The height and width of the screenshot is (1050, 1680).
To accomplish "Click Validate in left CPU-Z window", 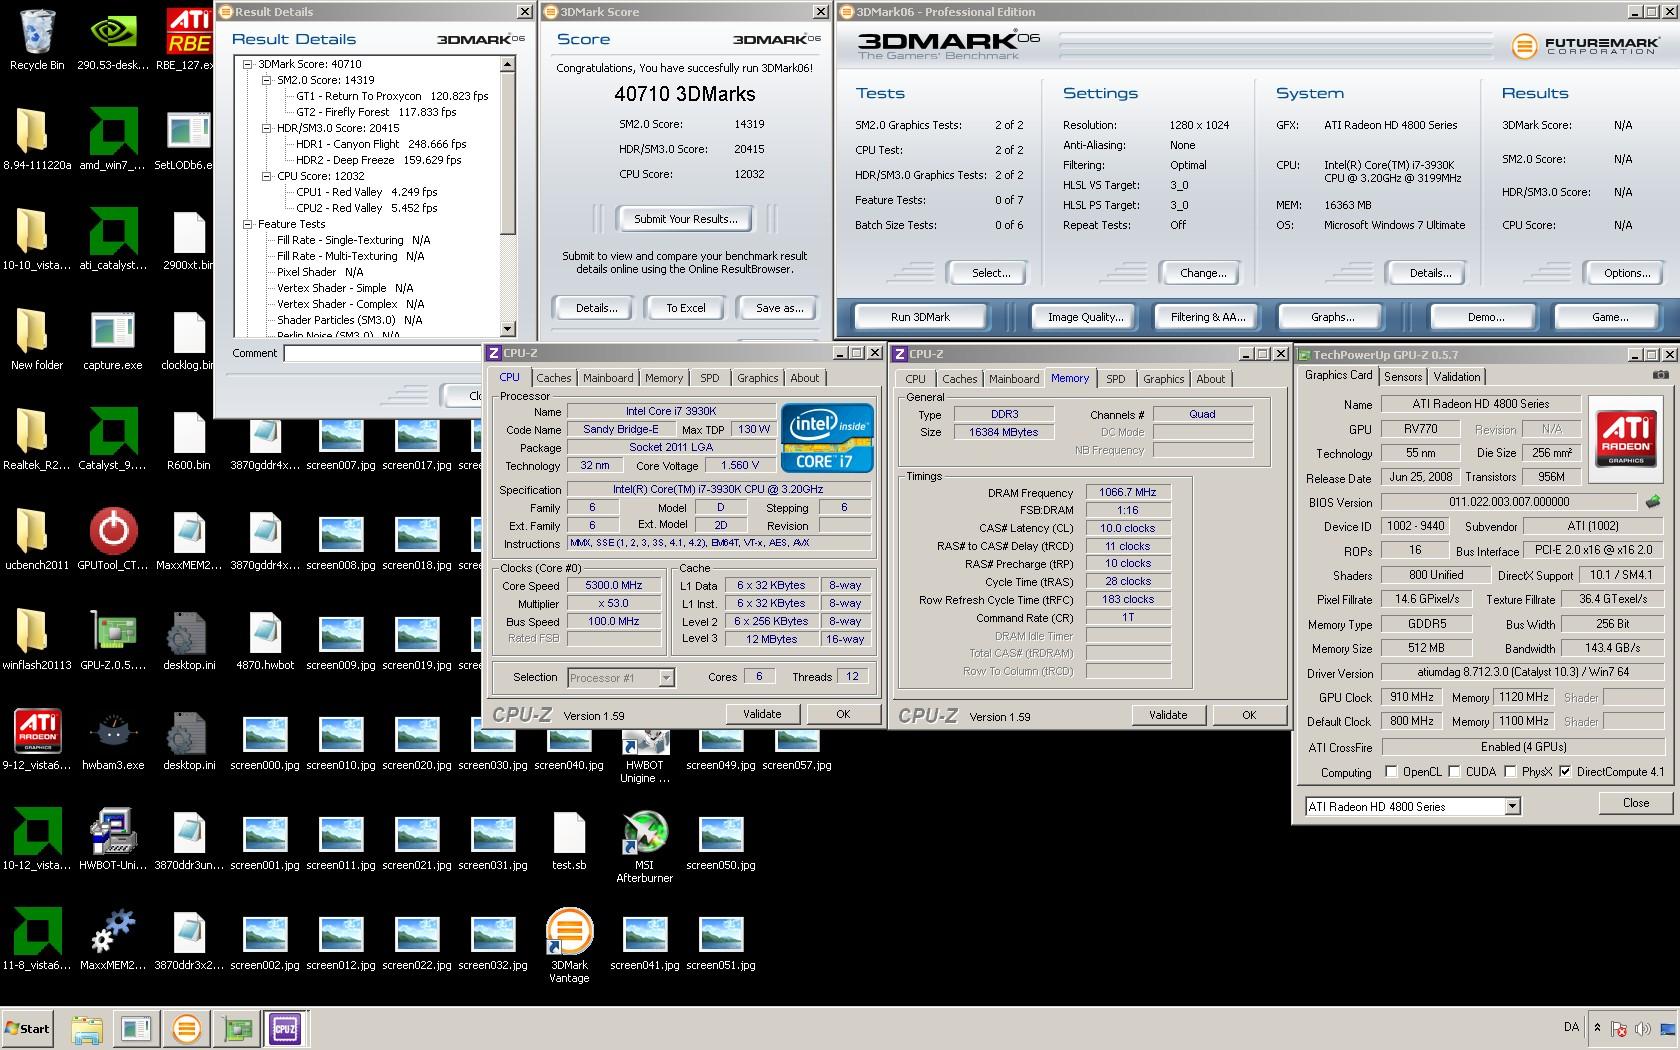I will tap(762, 714).
